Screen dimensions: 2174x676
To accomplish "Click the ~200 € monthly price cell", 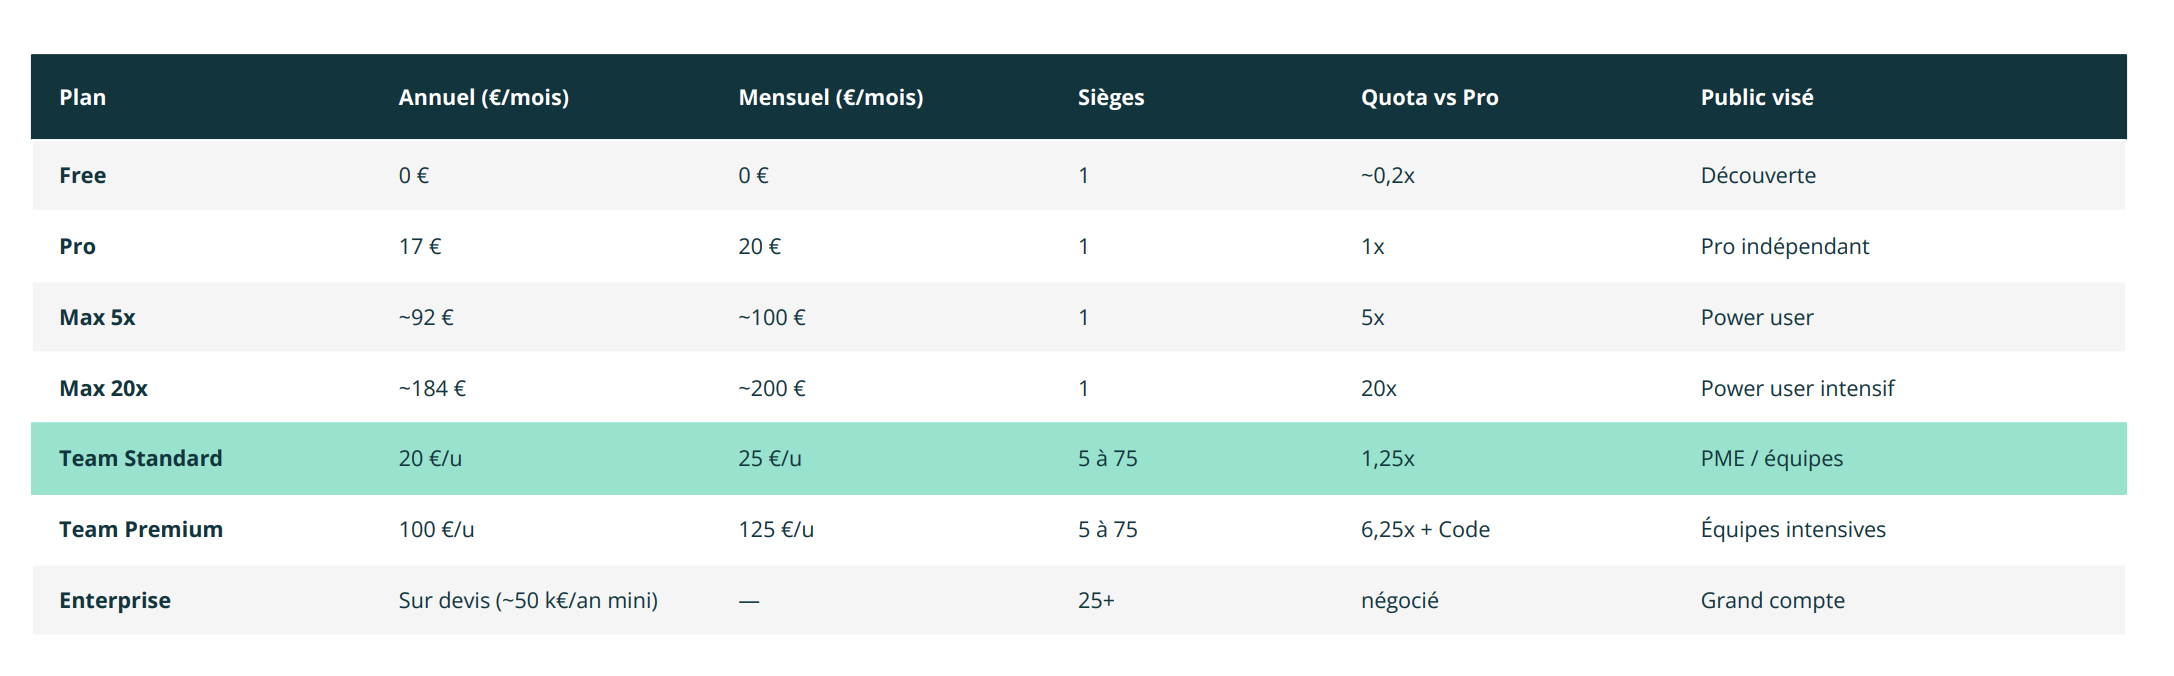I will pos(771,388).
